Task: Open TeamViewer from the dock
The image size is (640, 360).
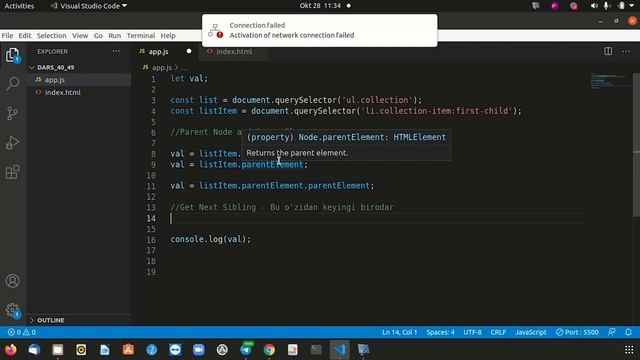Action: pos(175,350)
